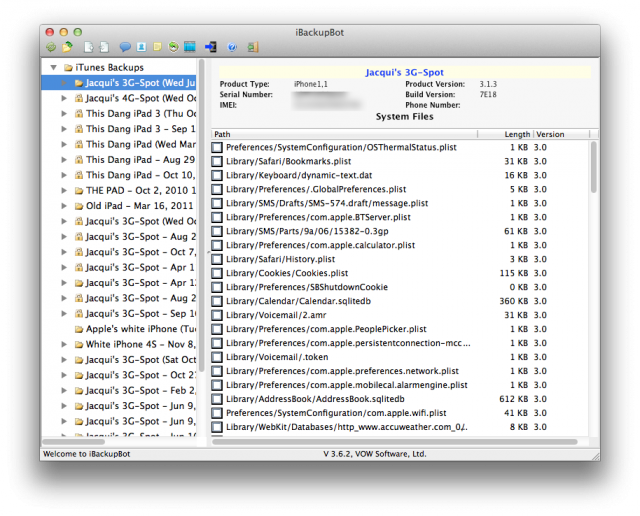Tick the Calendar.sqlitedb checkbox

[x=217, y=301]
